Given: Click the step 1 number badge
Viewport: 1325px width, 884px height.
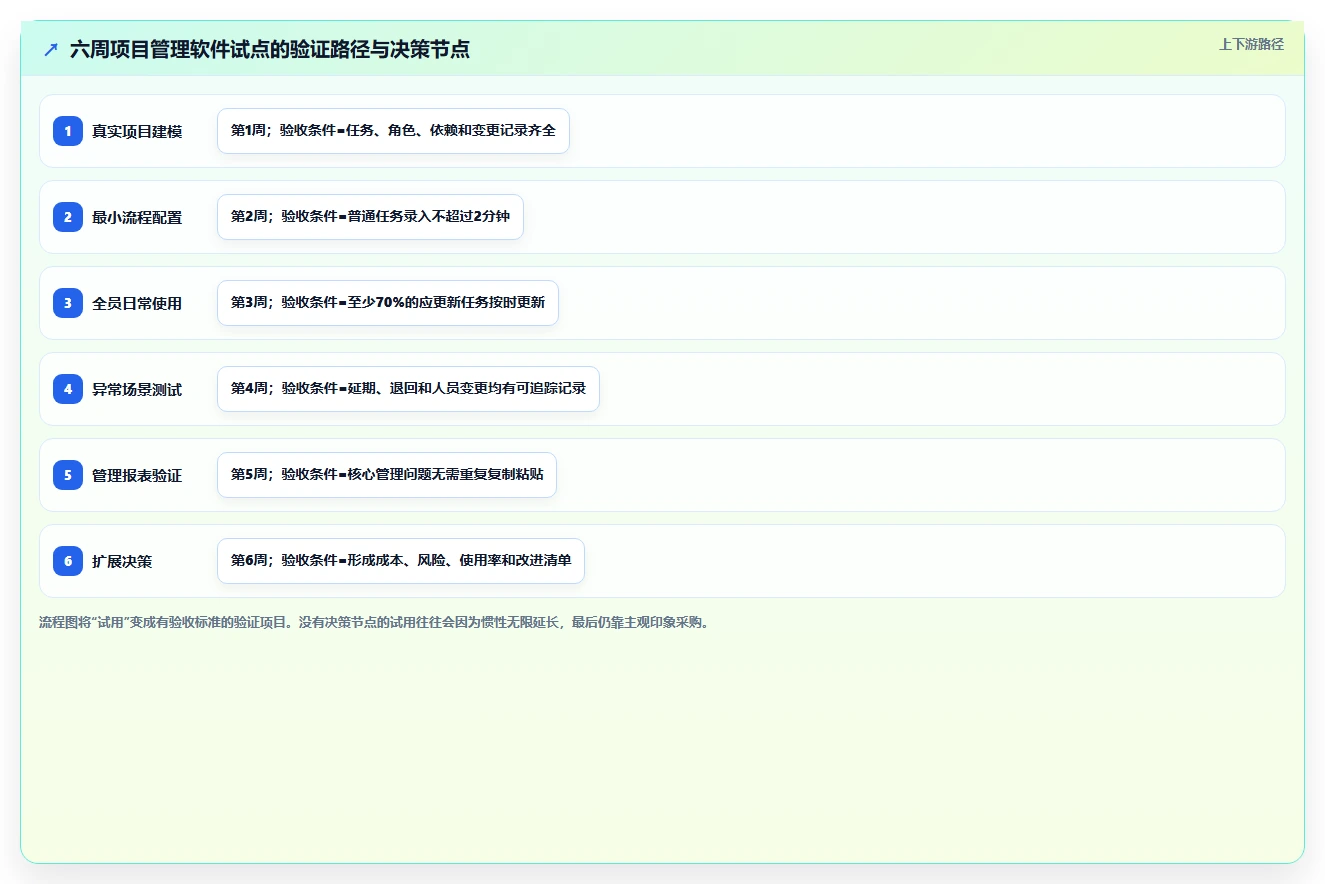Looking at the screenshot, I should point(68,131).
